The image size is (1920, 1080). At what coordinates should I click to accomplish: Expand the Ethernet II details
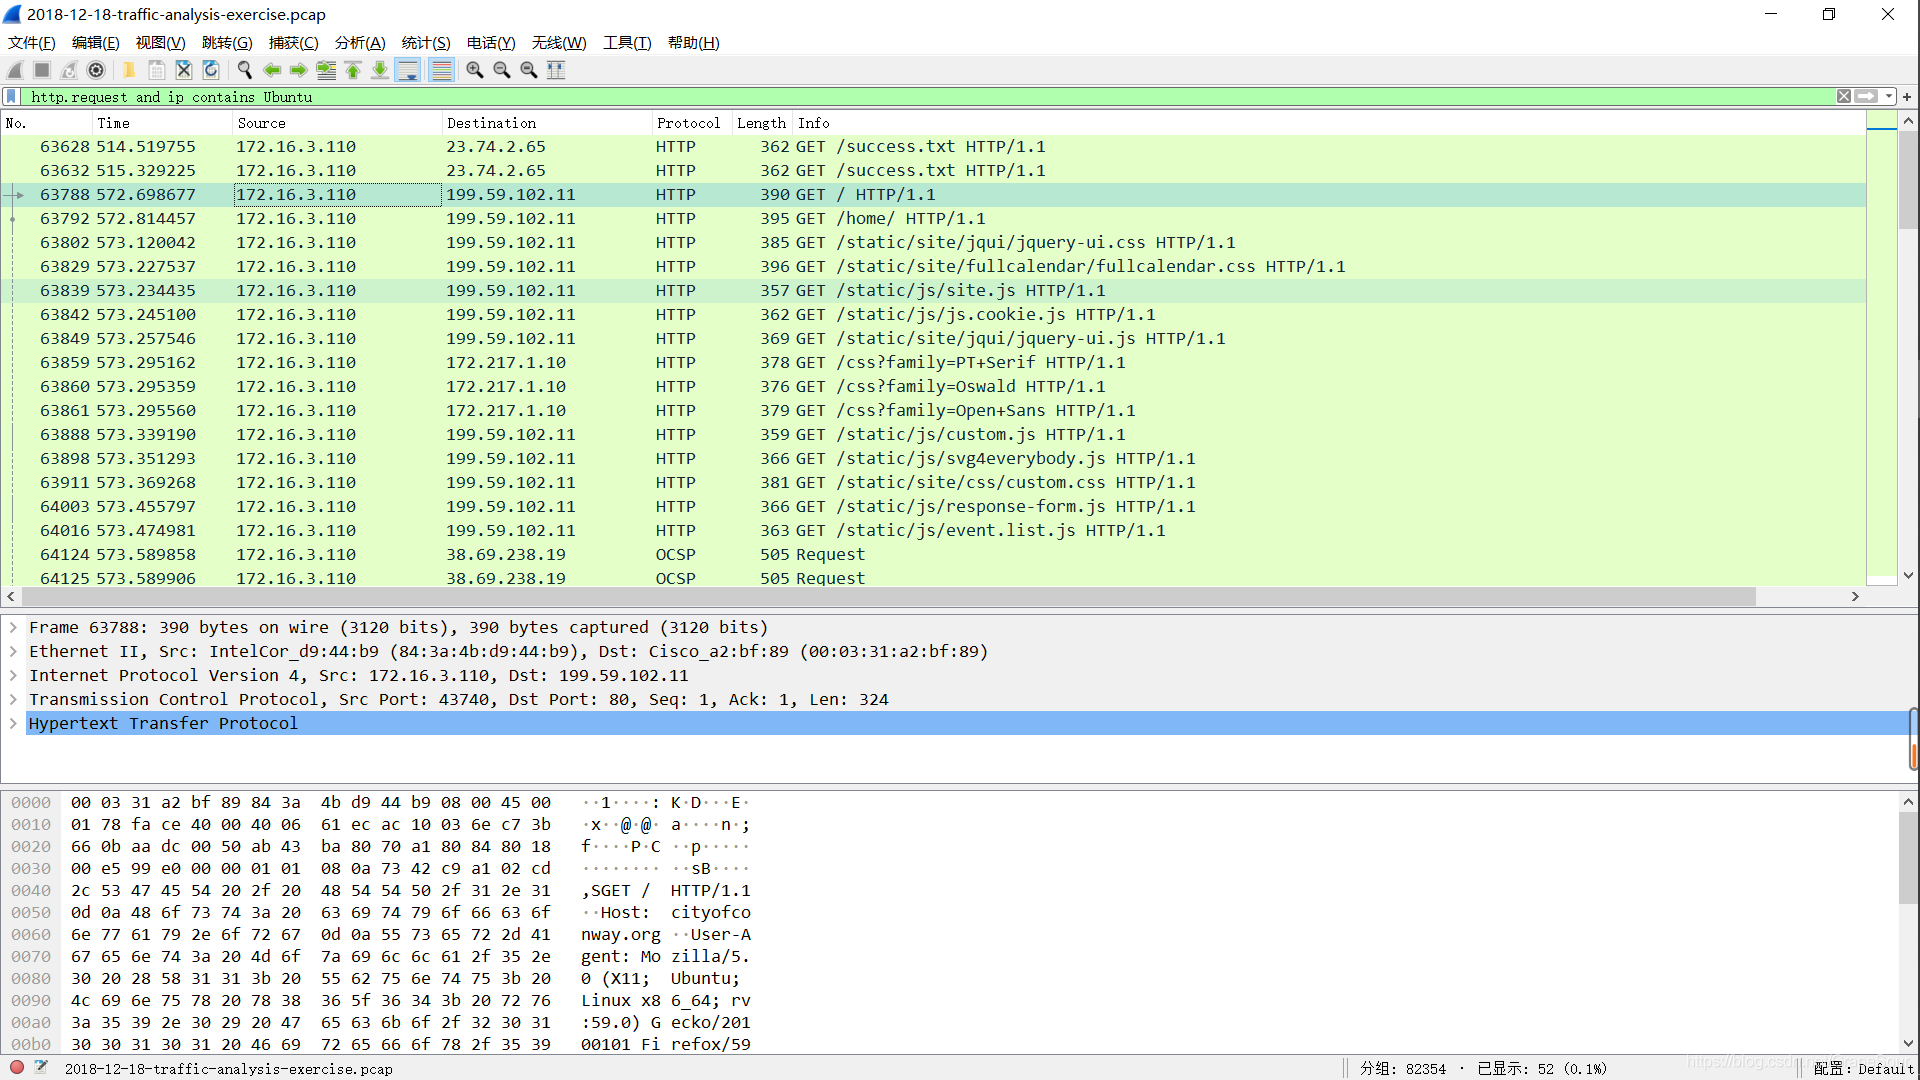tap(13, 652)
